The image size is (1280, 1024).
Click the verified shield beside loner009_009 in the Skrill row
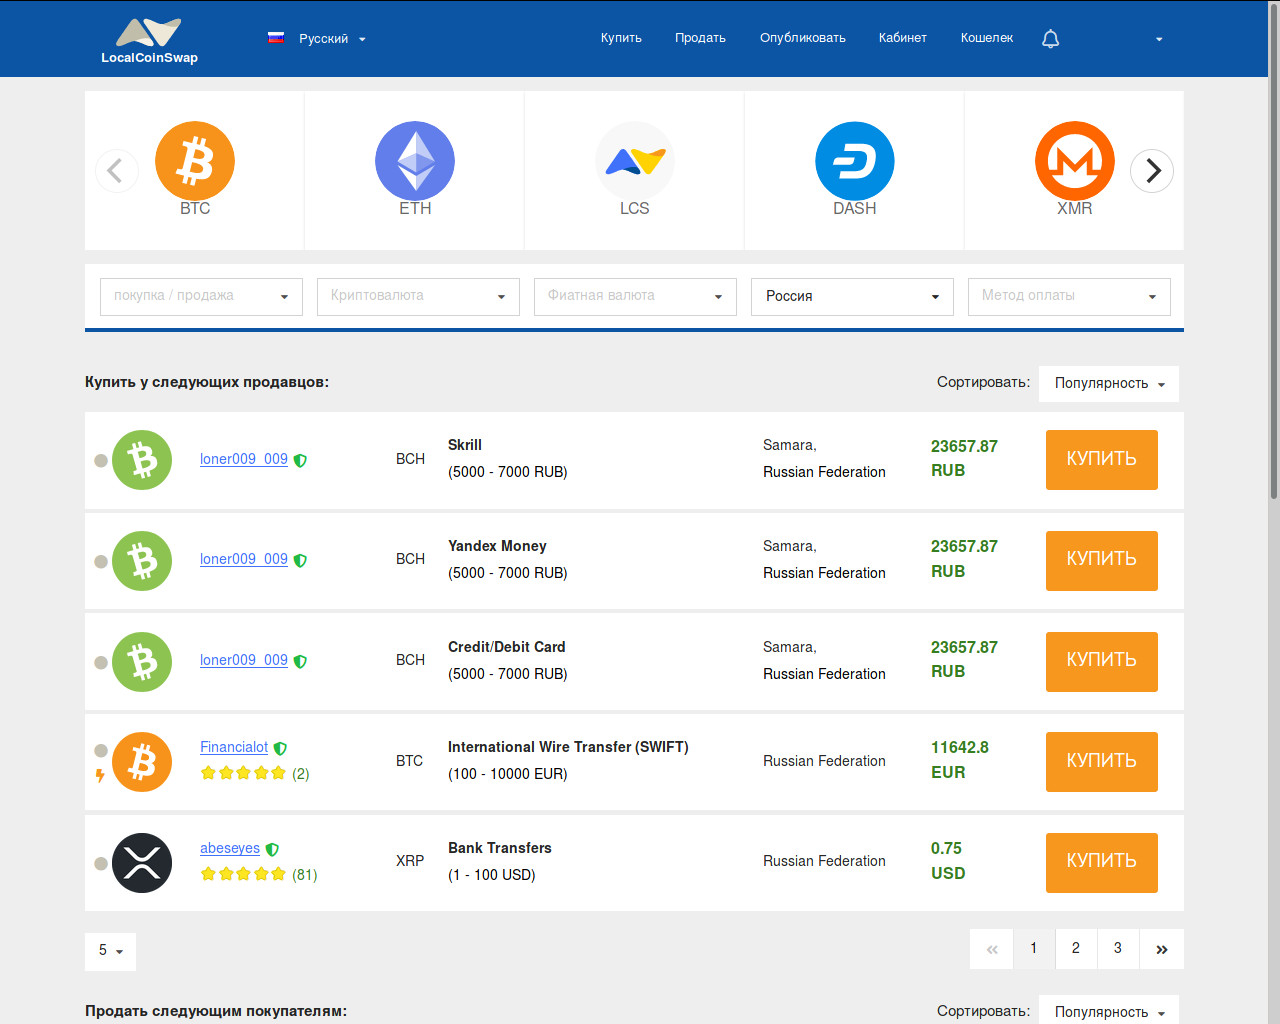300,460
